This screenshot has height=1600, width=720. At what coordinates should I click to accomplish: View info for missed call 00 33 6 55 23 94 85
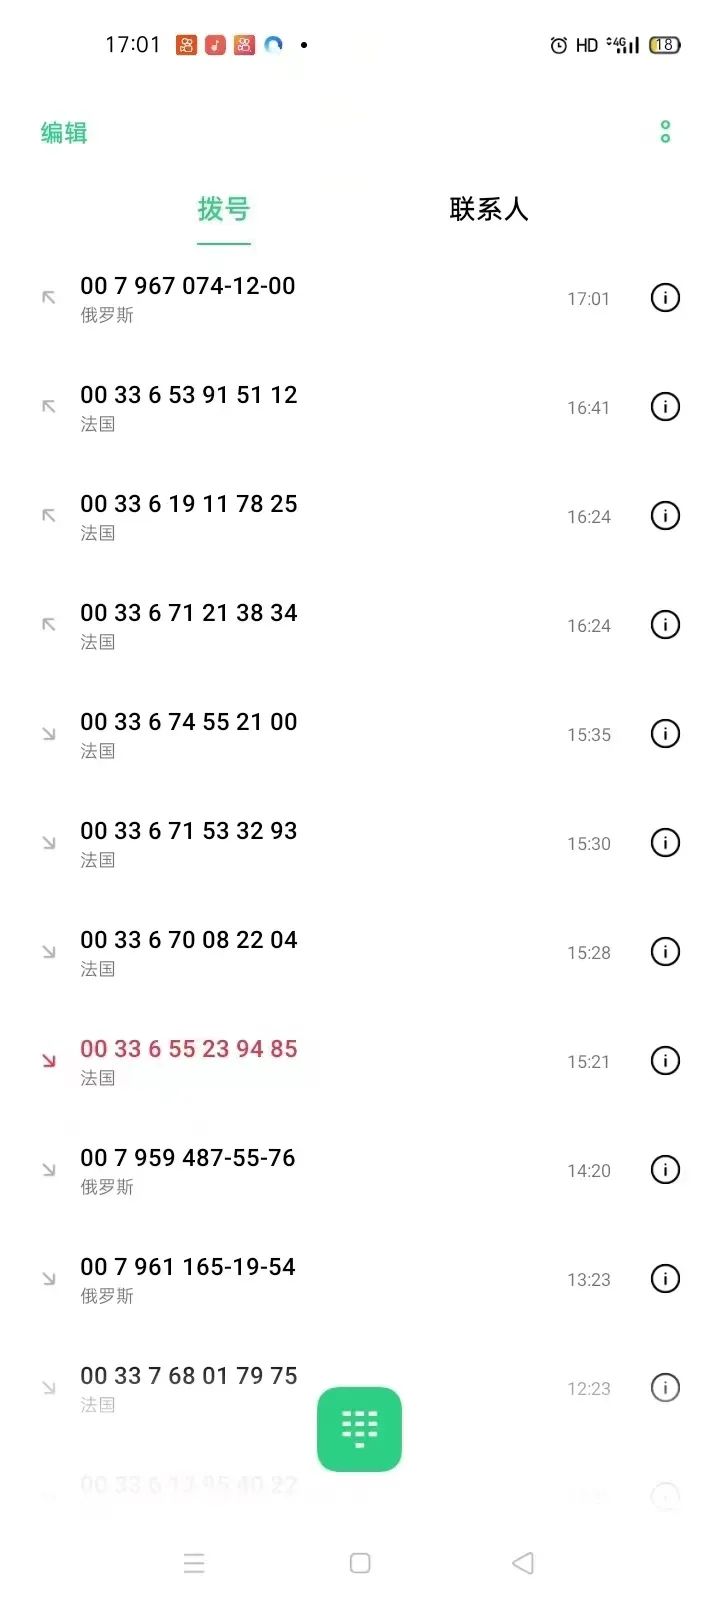pos(665,1061)
